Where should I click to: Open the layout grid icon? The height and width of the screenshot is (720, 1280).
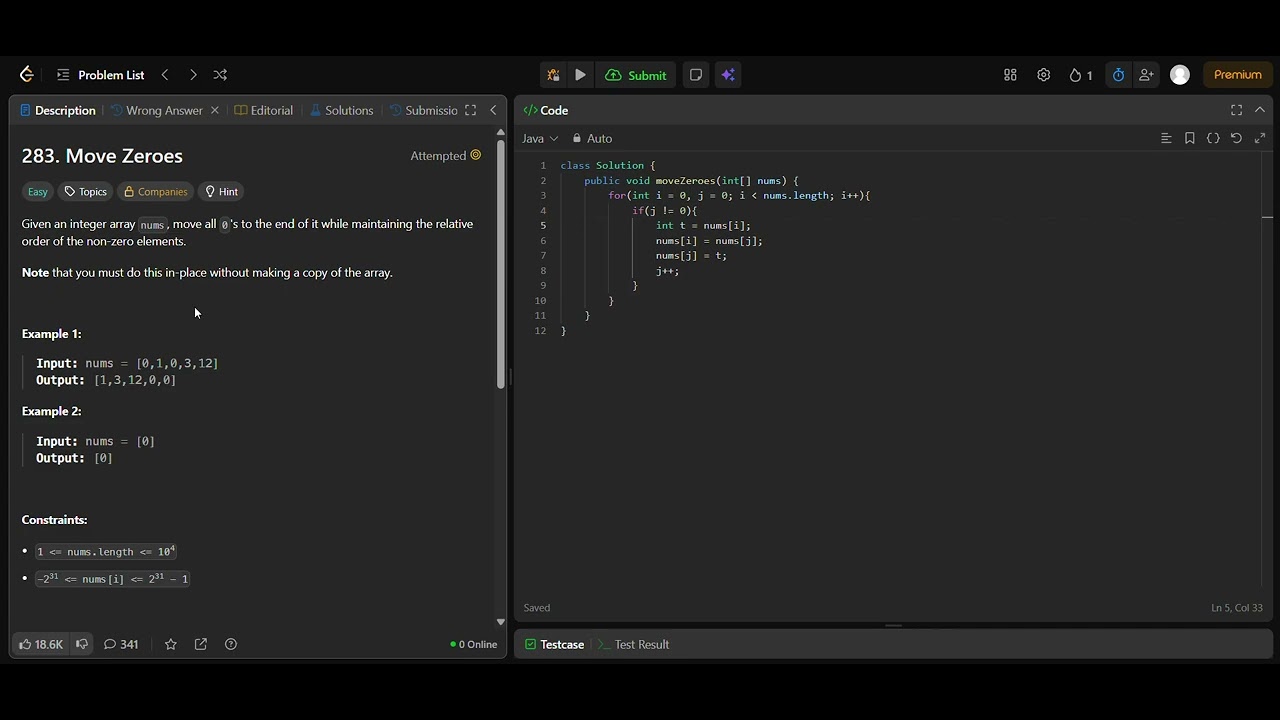[x=1010, y=75]
